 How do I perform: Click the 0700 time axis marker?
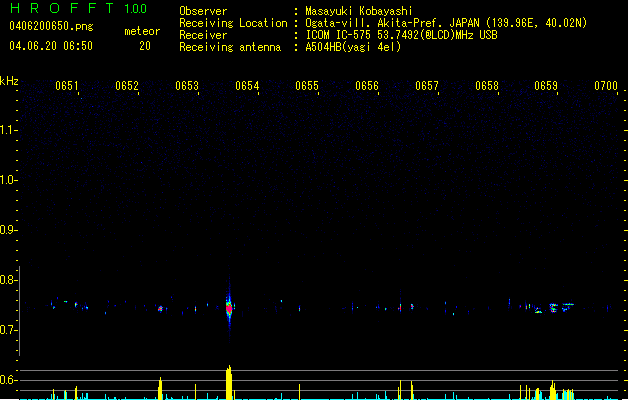[606, 86]
